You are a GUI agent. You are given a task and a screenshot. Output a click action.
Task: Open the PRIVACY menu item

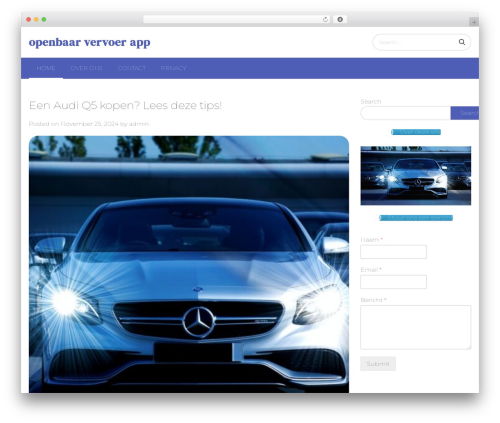173,68
